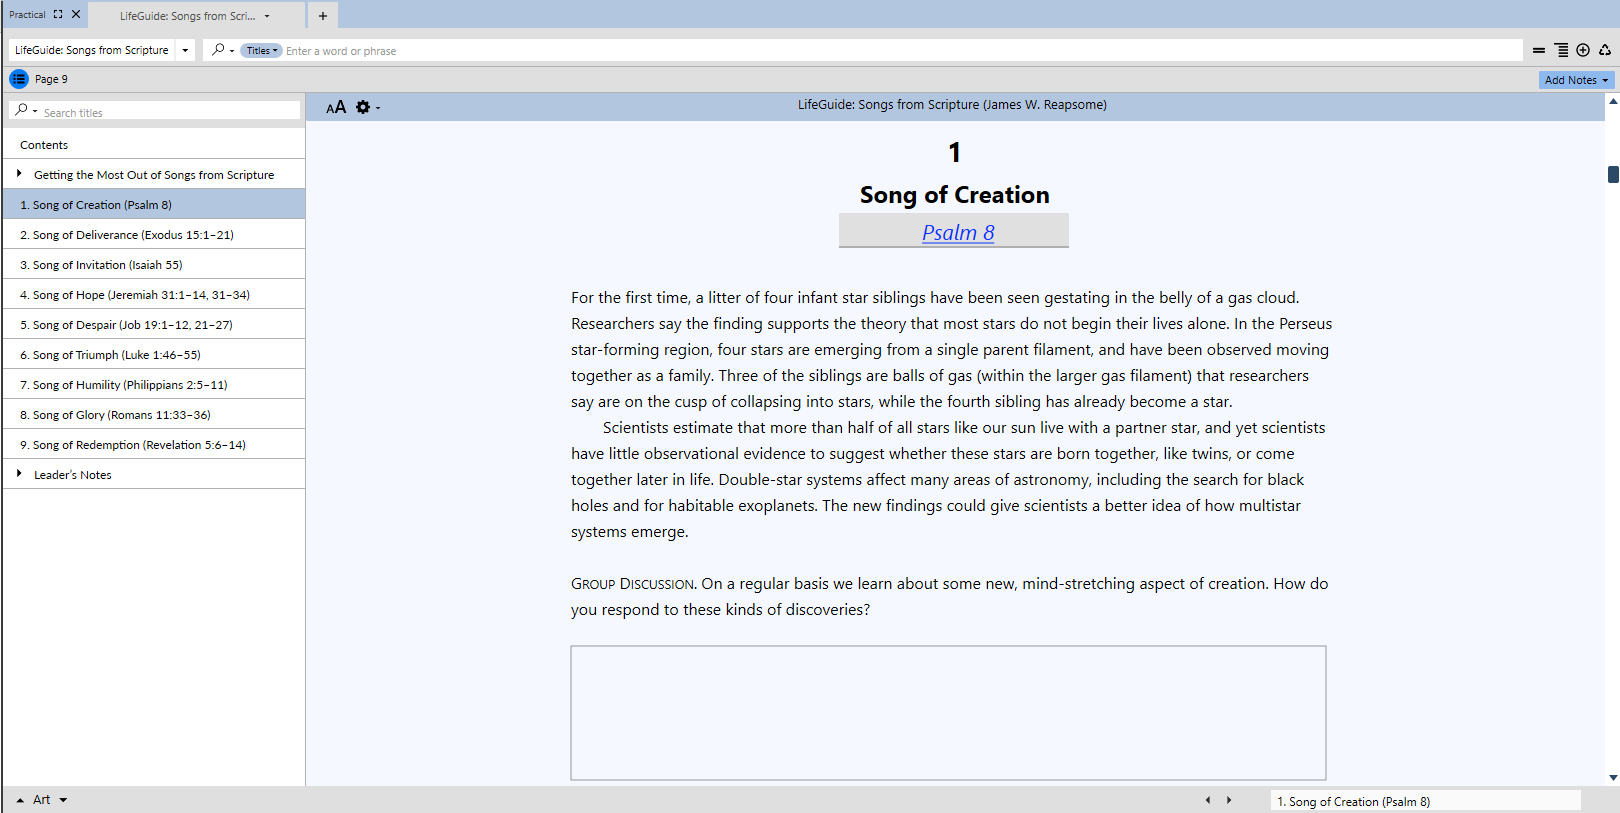The image size is (1620, 813).
Task: Open the Psalm 8 scripture link
Action: pos(957,233)
